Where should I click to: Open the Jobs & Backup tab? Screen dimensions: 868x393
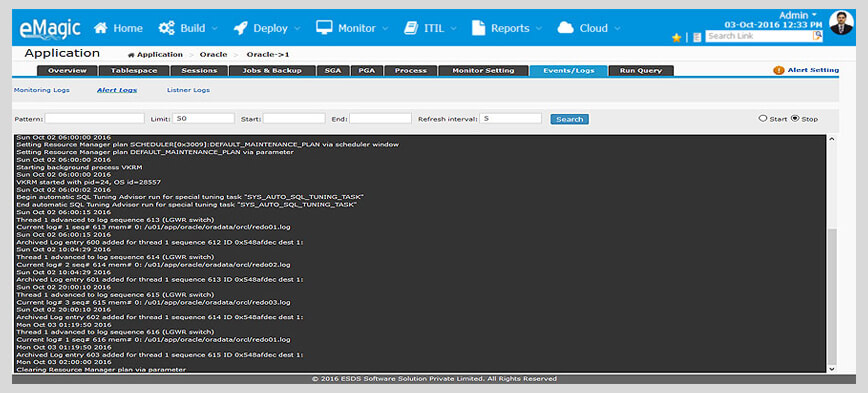coord(272,71)
